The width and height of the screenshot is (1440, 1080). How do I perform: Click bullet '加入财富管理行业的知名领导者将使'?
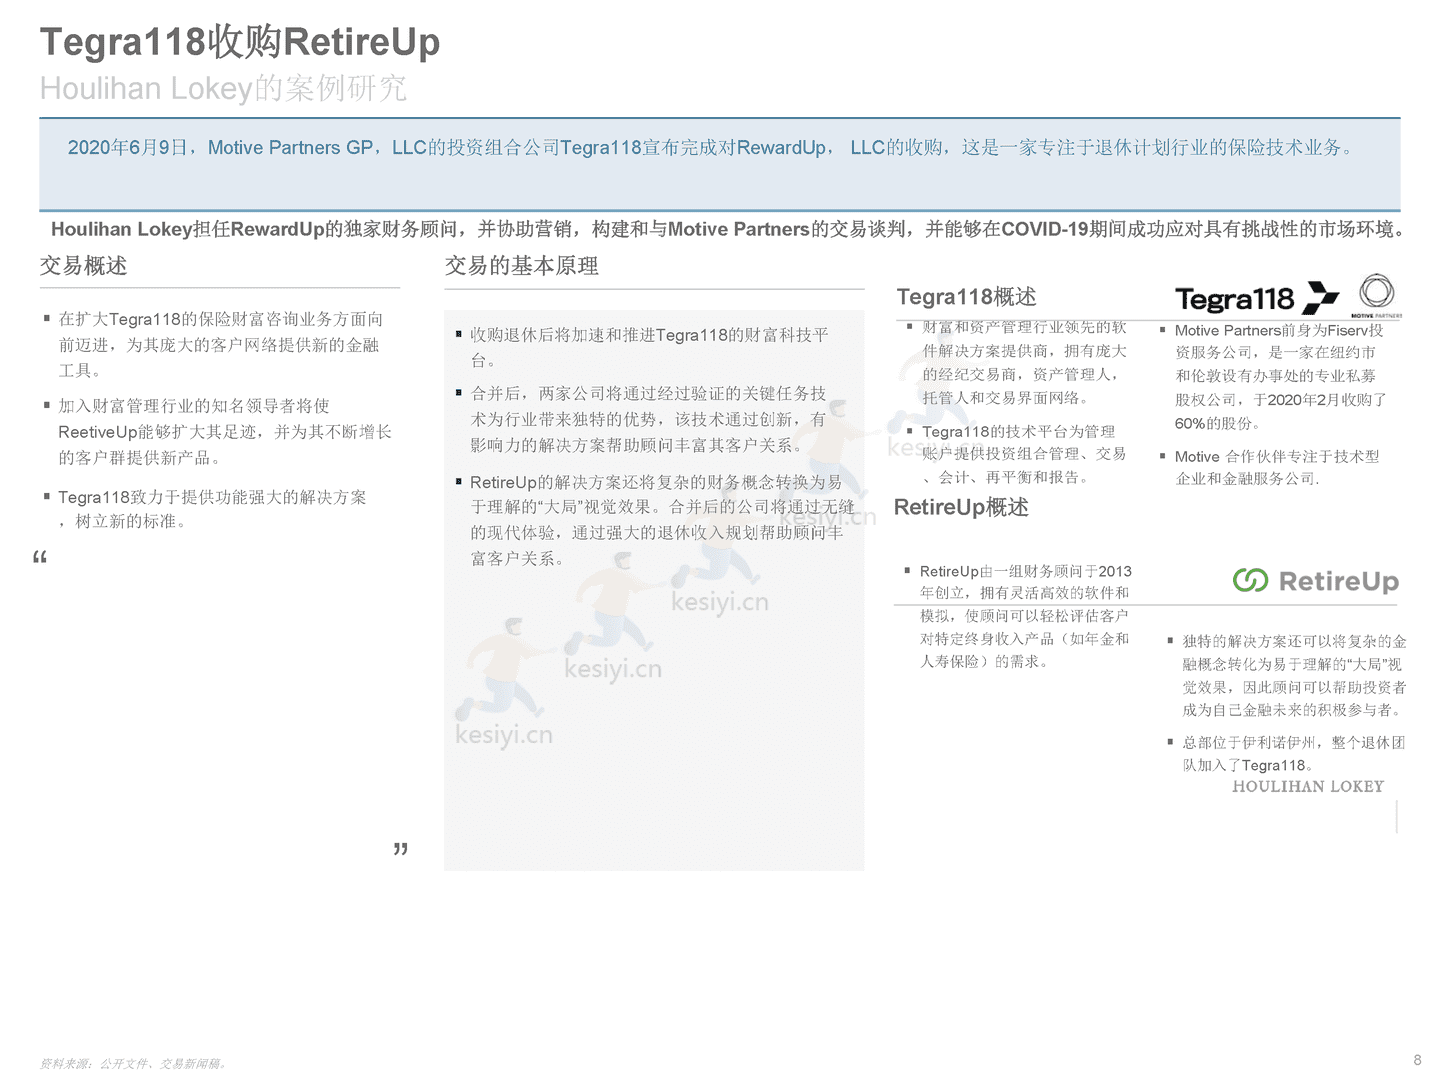[217, 432]
